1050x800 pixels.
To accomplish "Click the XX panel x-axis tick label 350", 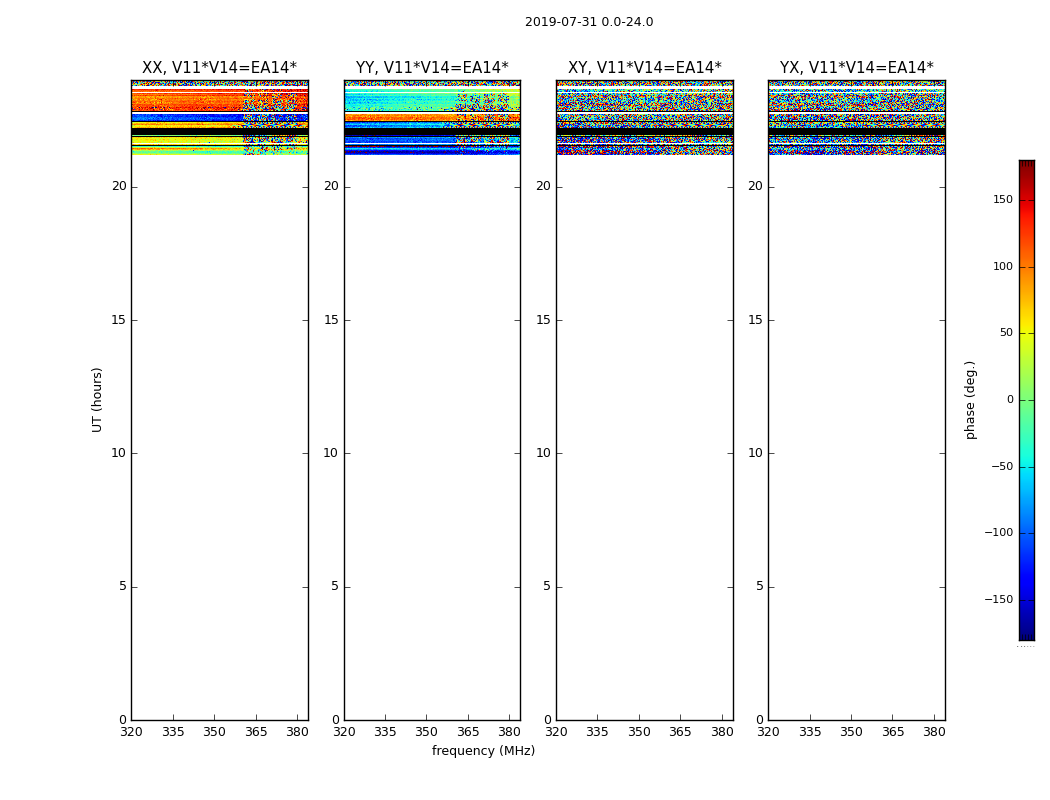I will (214, 732).
